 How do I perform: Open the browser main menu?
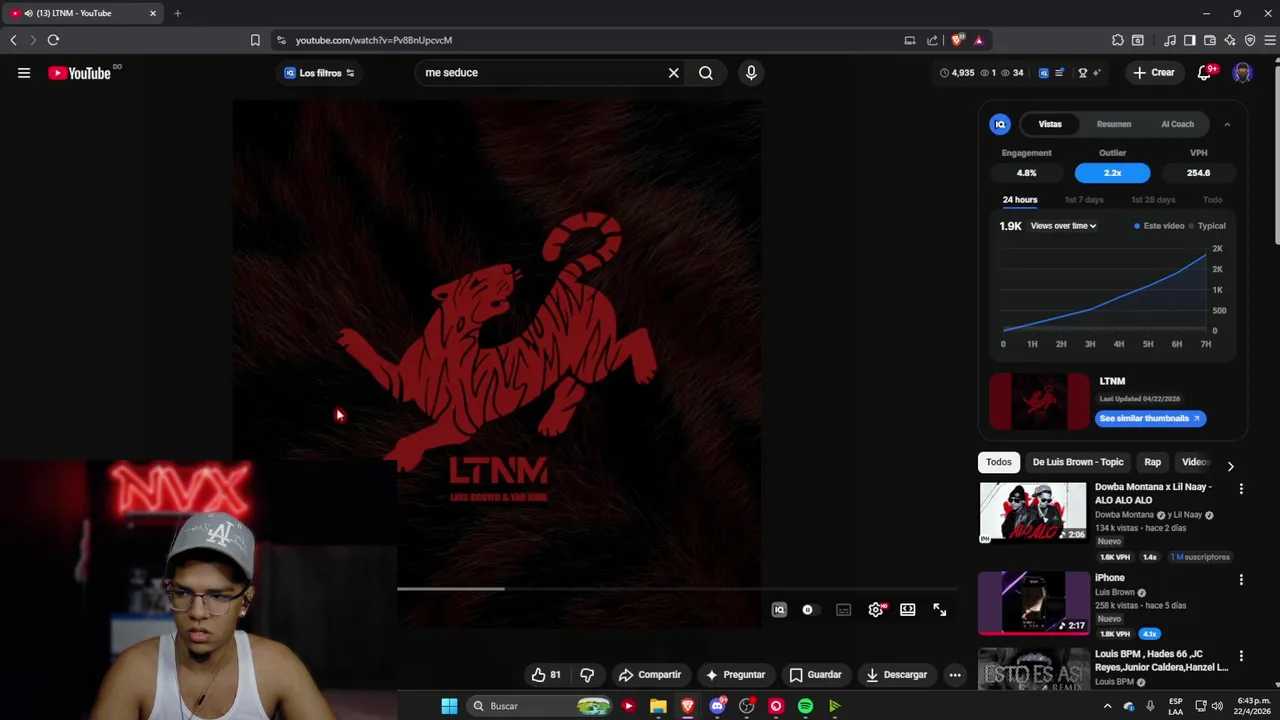point(1270,40)
